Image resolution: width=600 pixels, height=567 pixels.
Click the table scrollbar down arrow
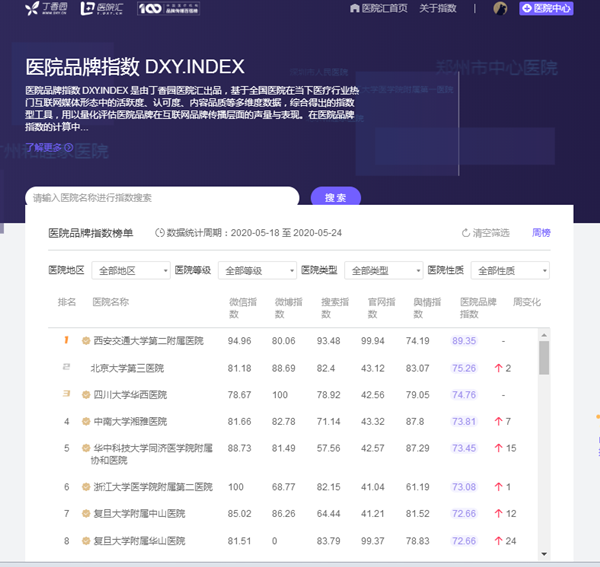544,554
